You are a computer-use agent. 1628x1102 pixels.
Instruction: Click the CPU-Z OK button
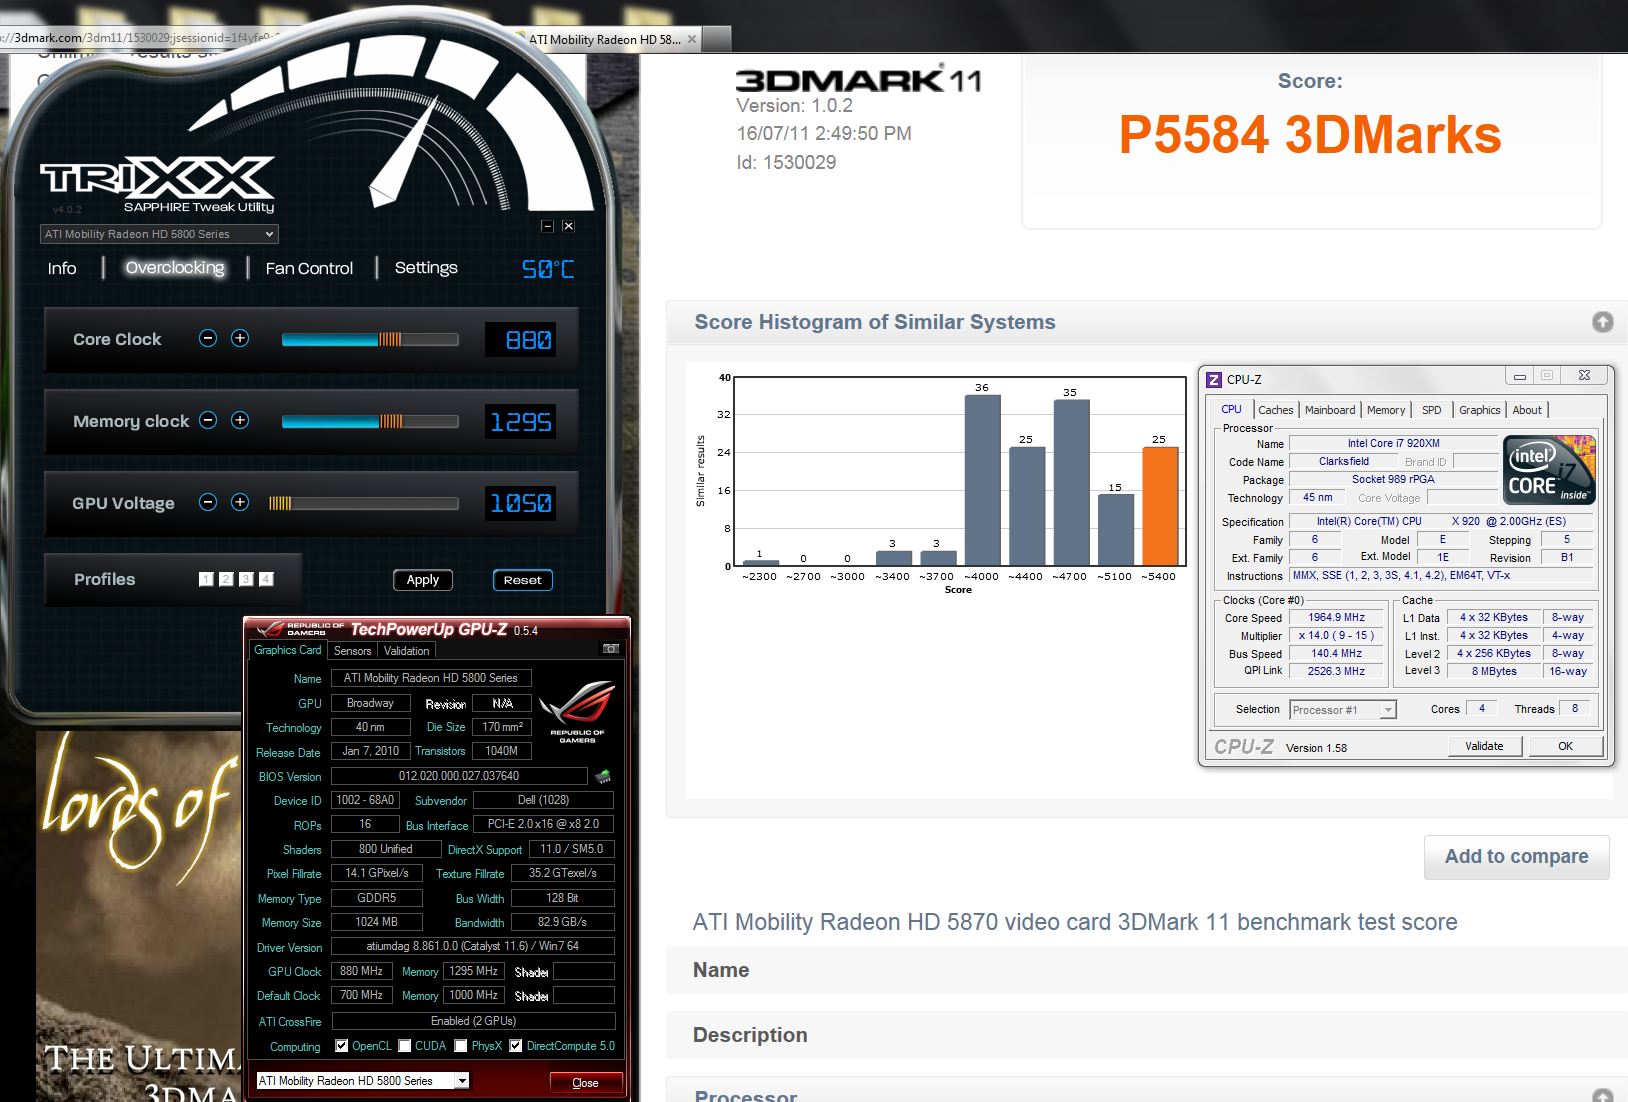click(x=1565, y=746)
